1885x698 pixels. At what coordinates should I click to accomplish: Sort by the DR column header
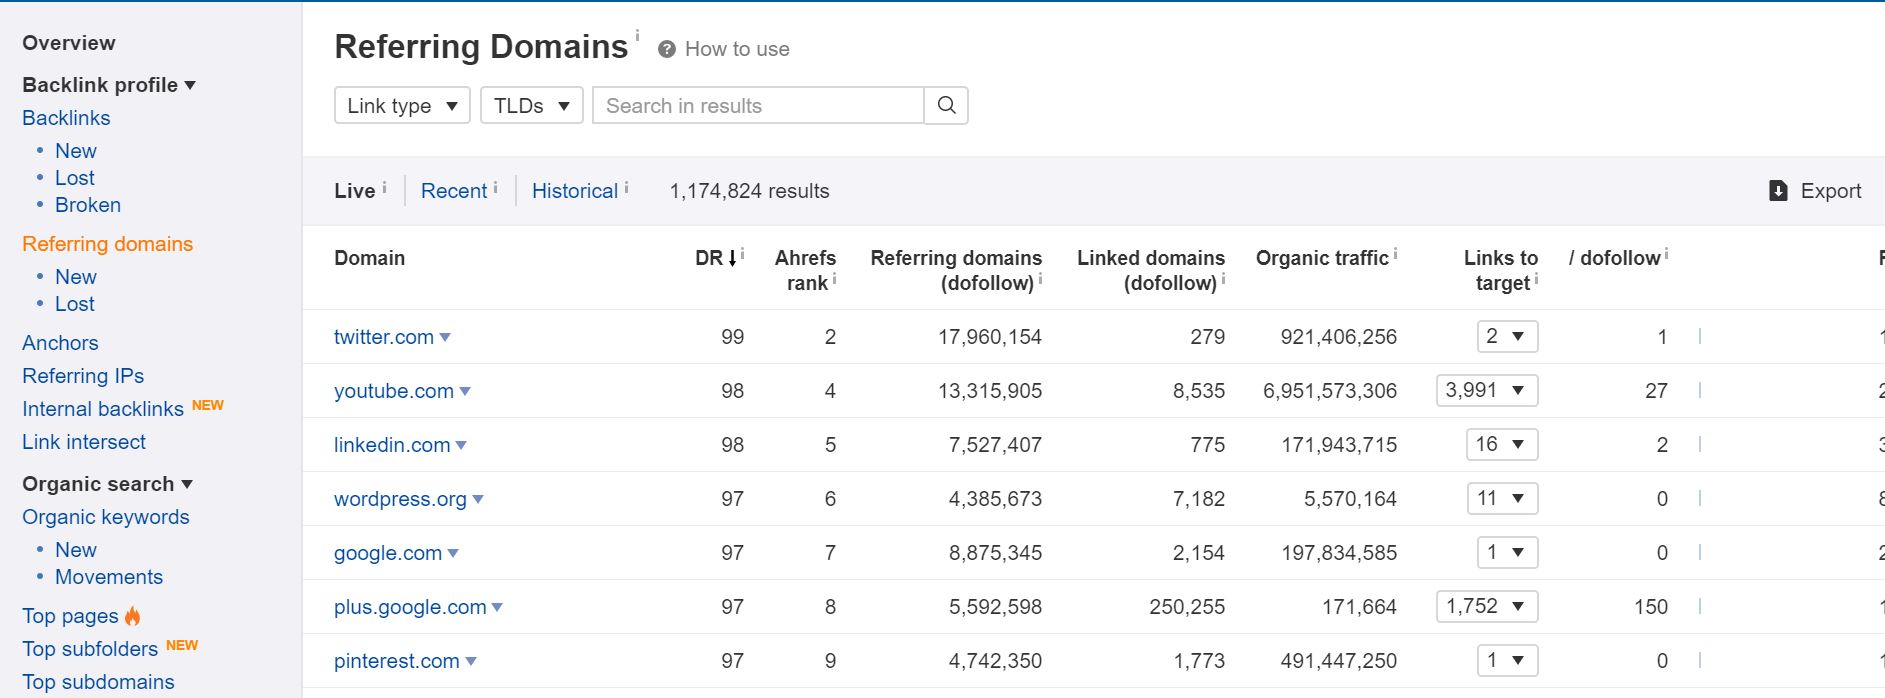[x=708, y=258]
